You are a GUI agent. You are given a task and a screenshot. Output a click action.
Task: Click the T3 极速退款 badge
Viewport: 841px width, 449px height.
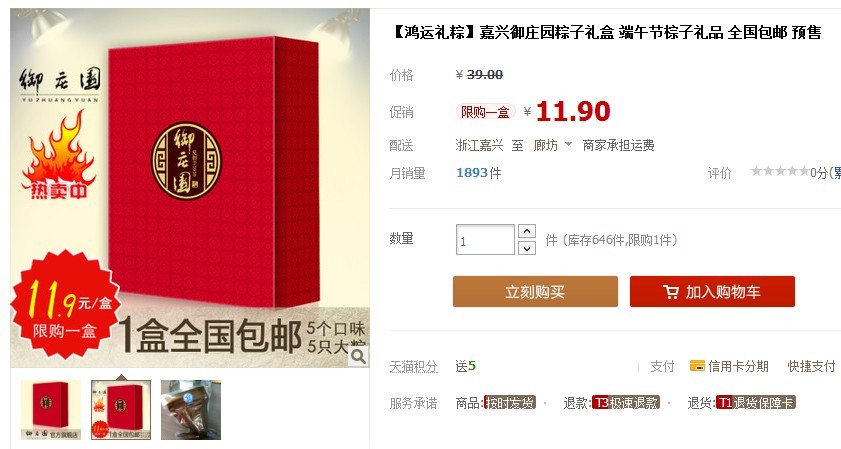(625, 403)
